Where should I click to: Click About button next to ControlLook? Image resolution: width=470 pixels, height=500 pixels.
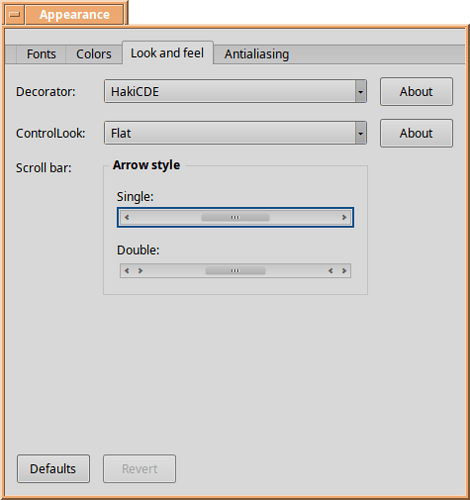416,133
